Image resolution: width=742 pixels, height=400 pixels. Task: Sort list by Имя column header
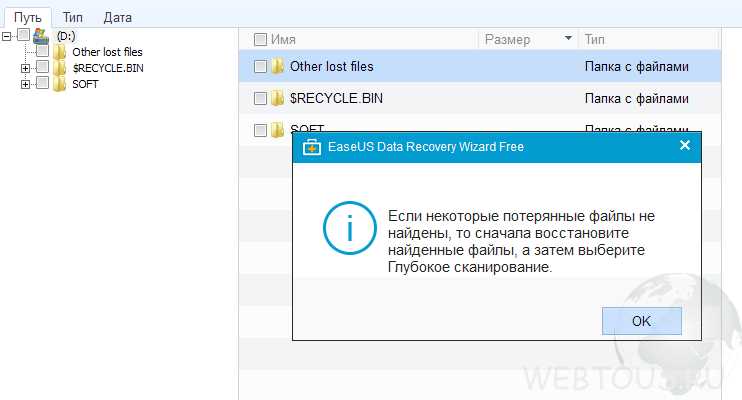pyautogui.click(x=283, y=39)
